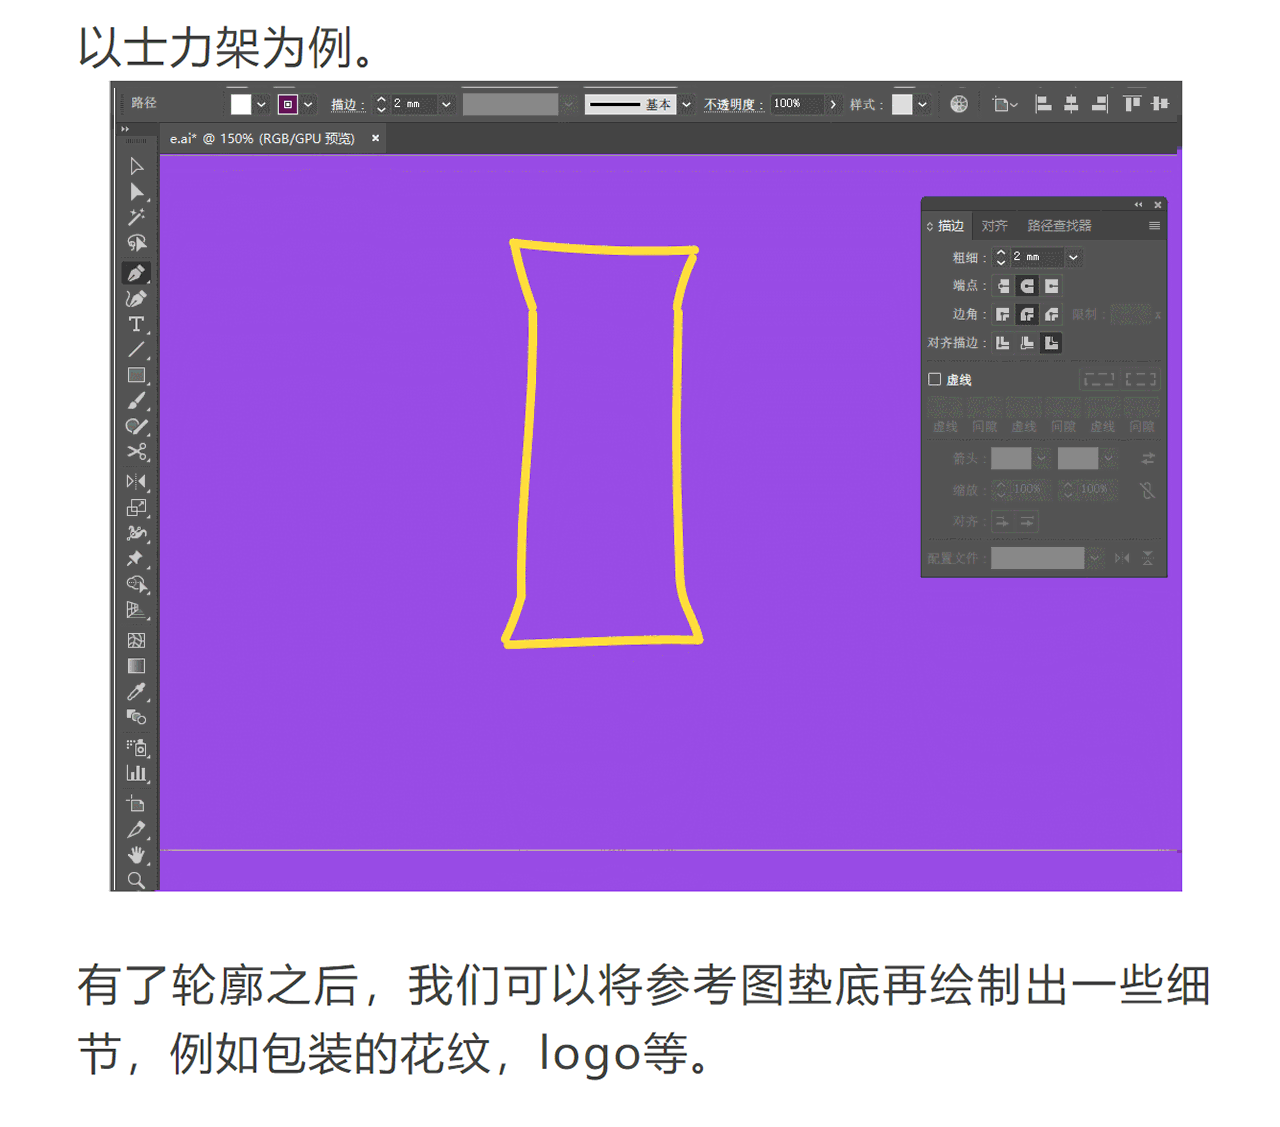Select the Scale tool

coord(137,508)
